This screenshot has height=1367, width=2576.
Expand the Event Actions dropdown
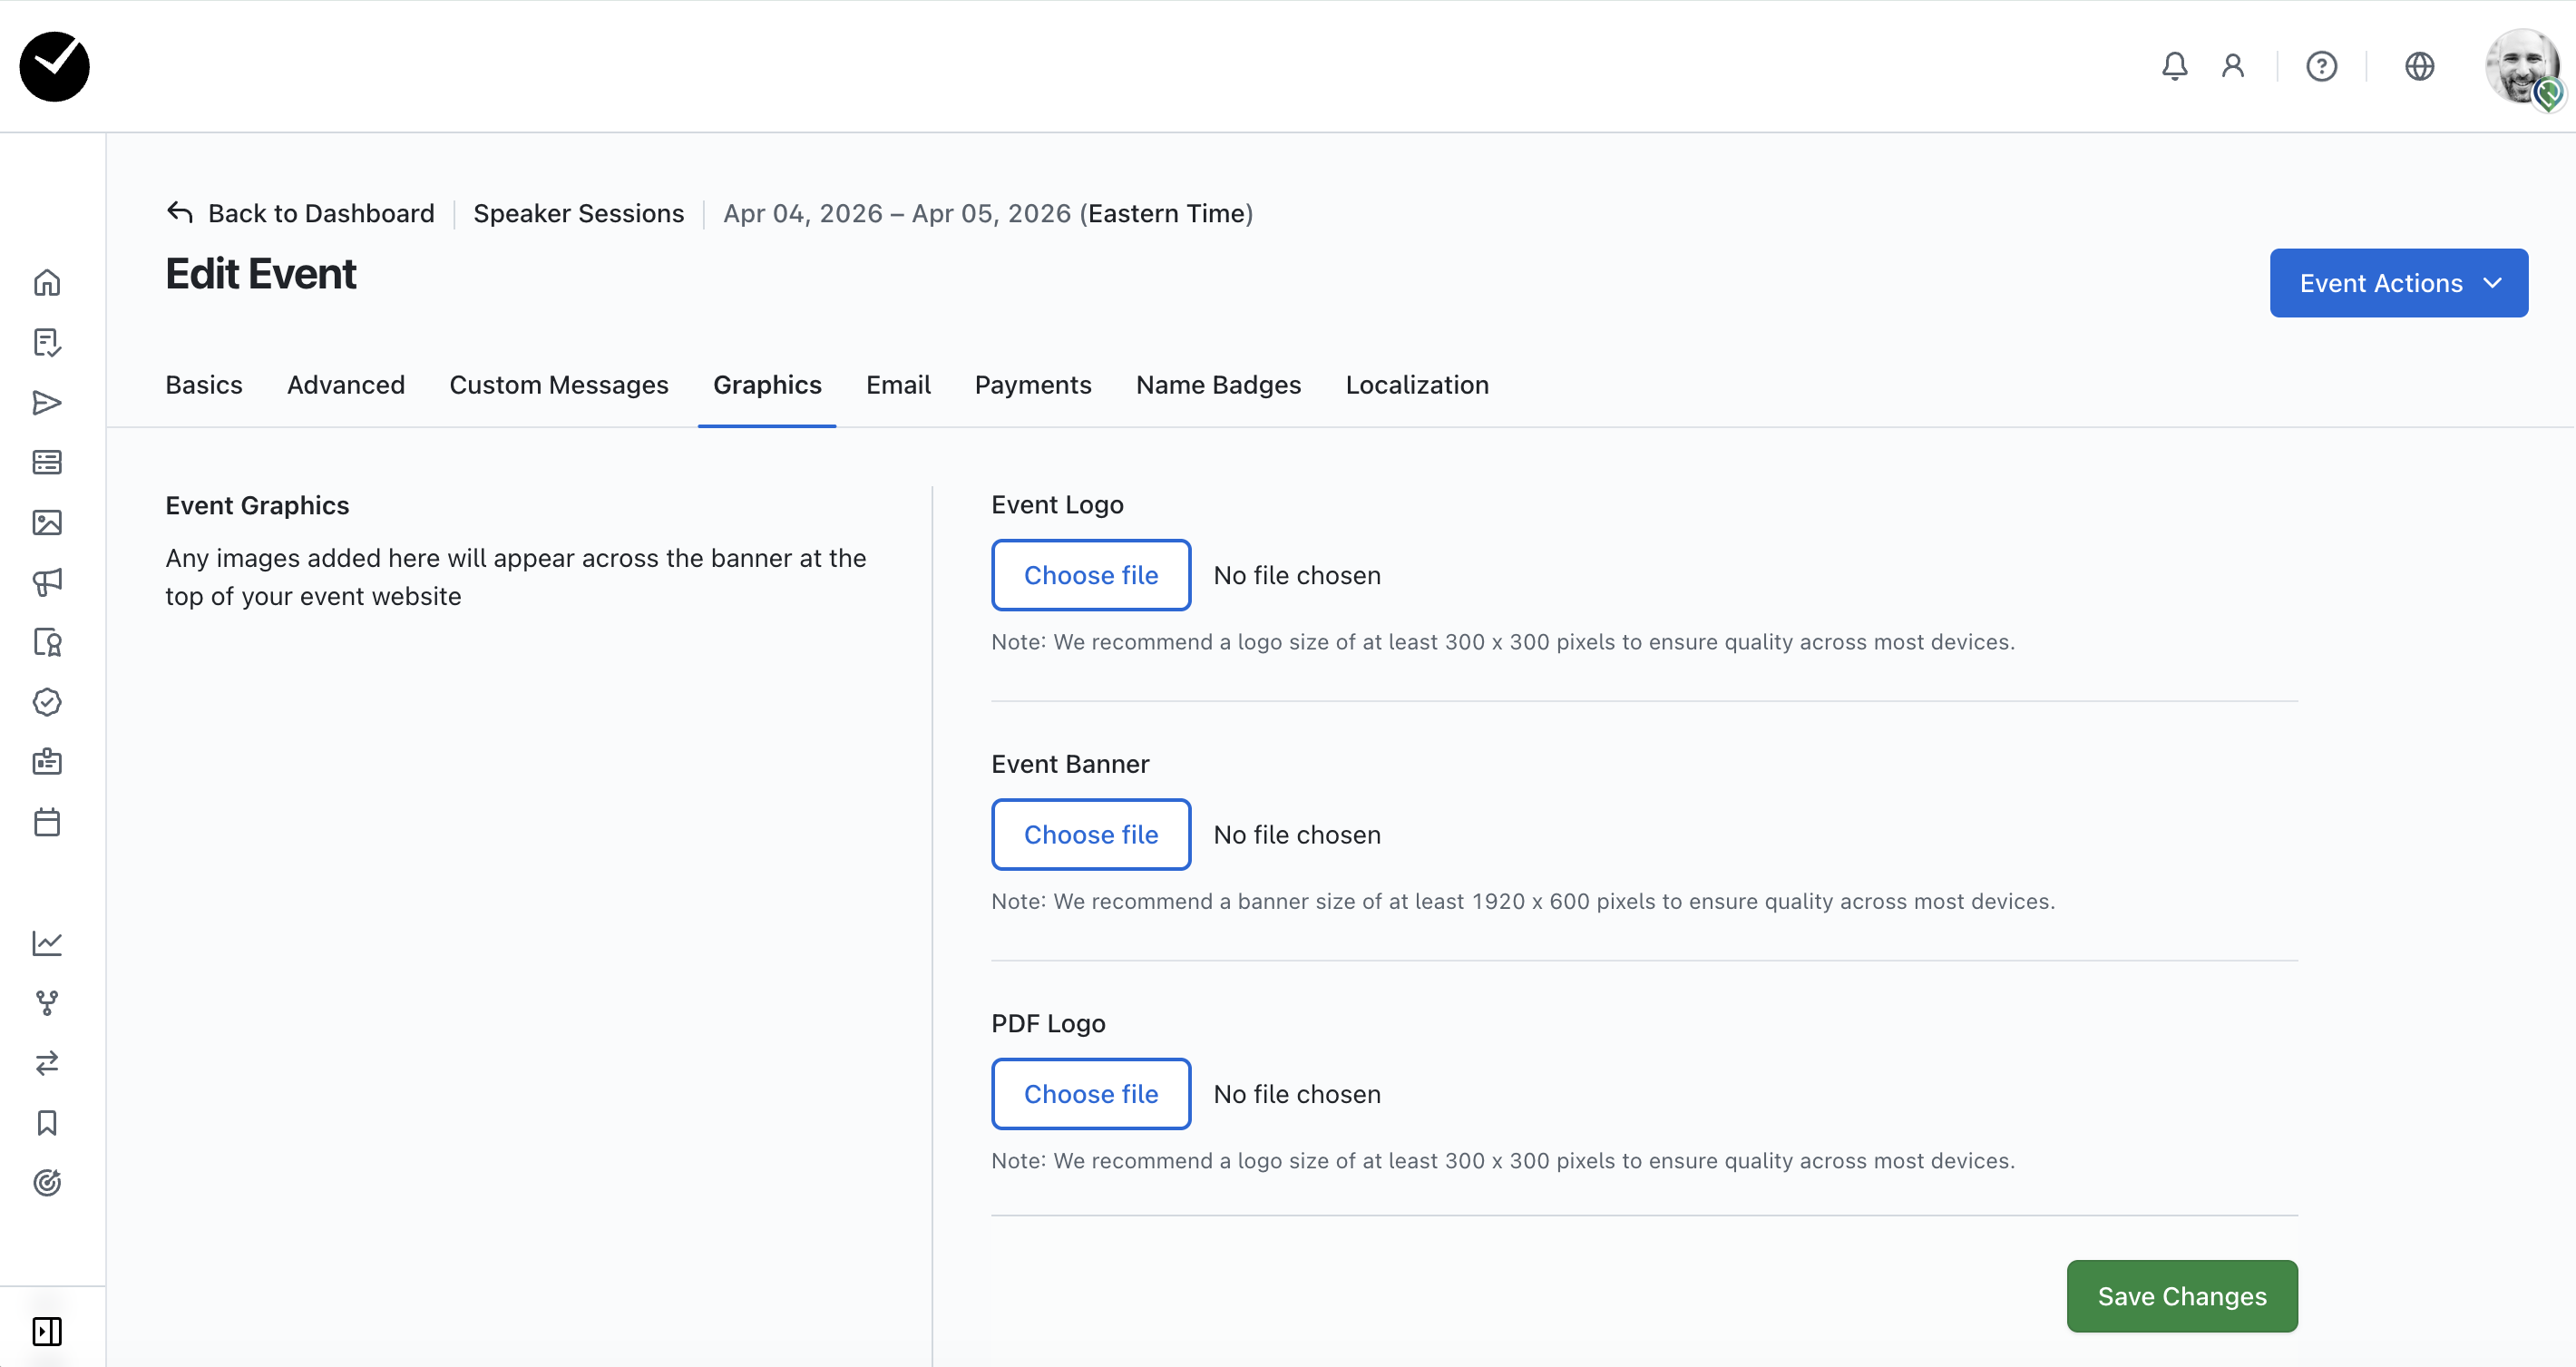[2398, 283]
